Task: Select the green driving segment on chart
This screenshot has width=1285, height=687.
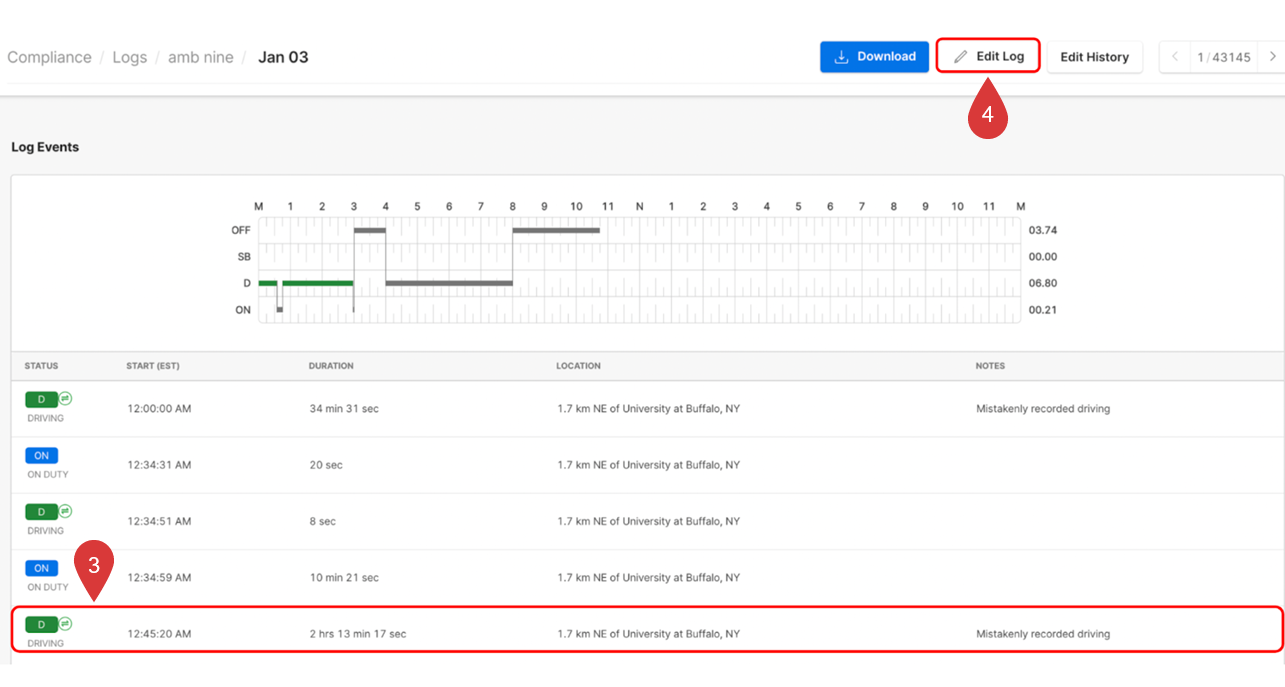Action: pyautogui.click(x=318, y=283)
